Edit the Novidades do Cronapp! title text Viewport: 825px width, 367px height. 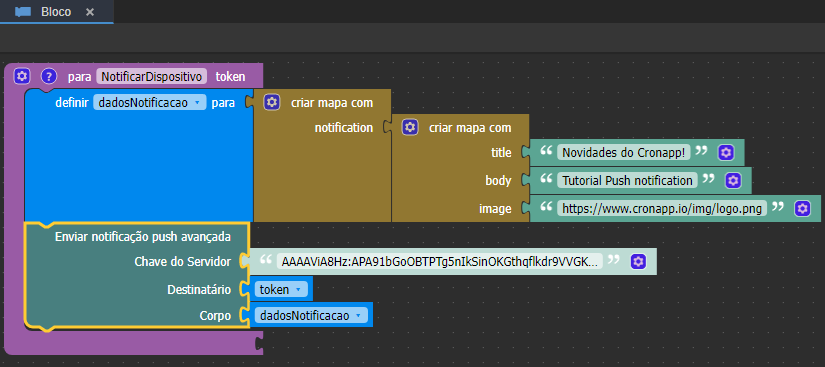pyautogui.click(x=623, y=152)
